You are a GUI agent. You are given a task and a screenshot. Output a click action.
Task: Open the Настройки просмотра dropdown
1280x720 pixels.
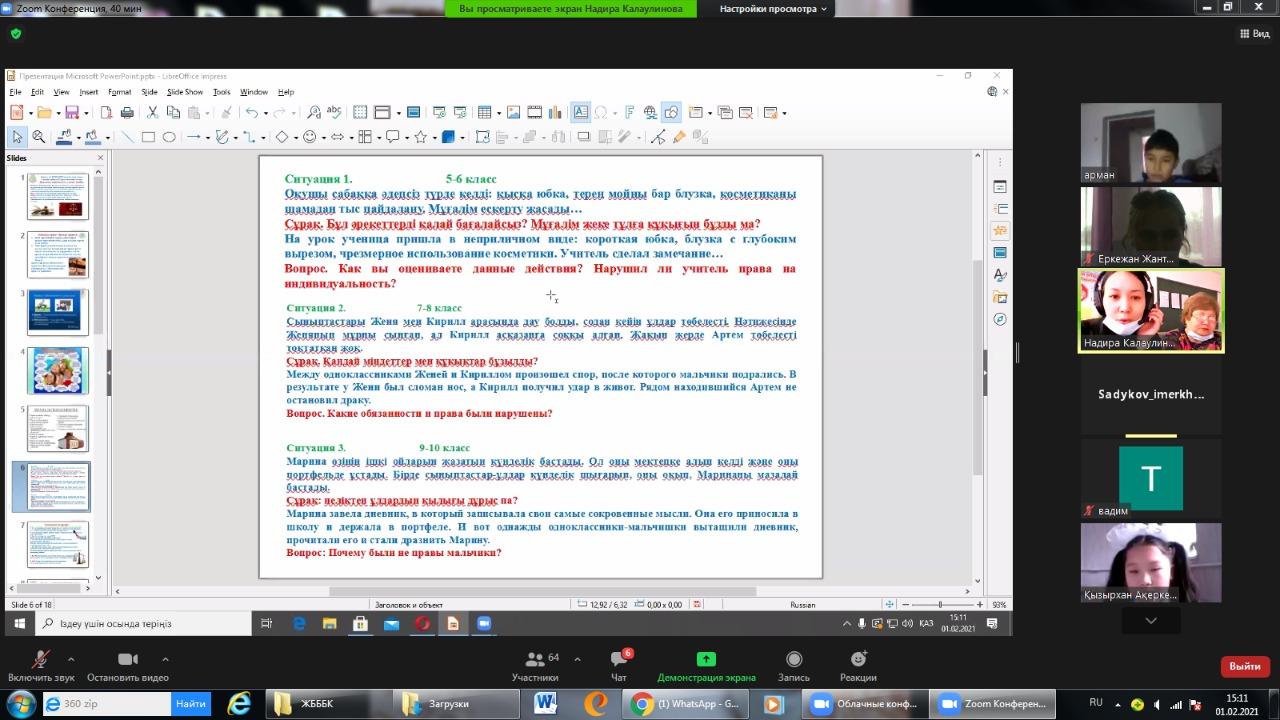coord(774,8)
